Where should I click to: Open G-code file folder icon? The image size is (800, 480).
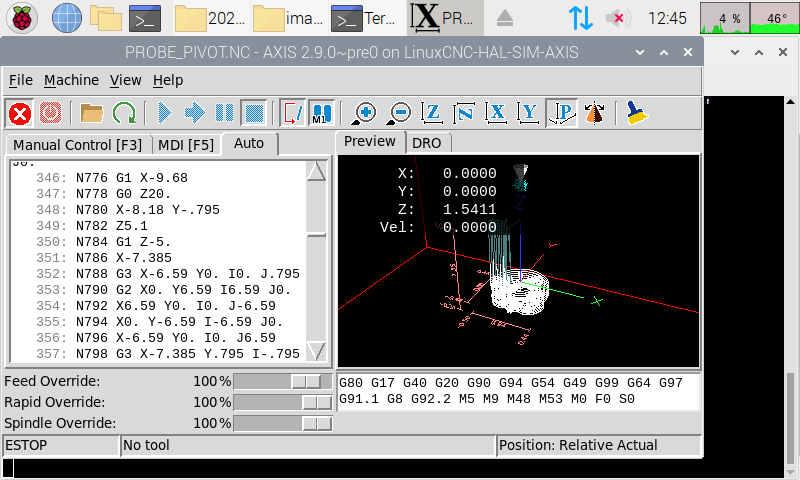click(x=92, y=113)
